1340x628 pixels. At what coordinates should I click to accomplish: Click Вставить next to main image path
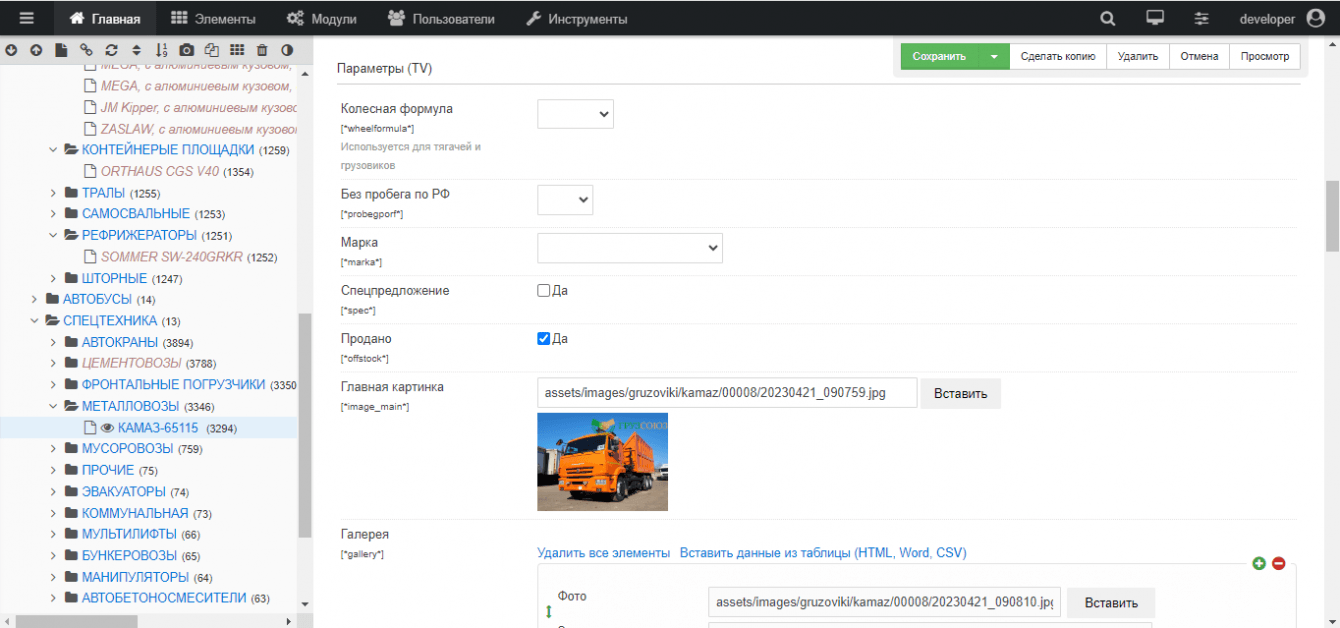pyautogui.click(x=960, y=393)
